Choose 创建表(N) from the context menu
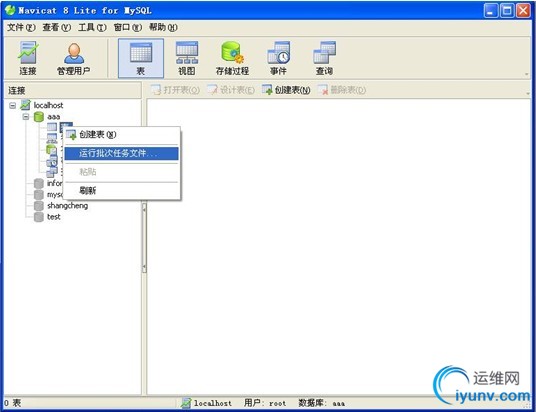536x412 pixels. click(x=122, y=134)
